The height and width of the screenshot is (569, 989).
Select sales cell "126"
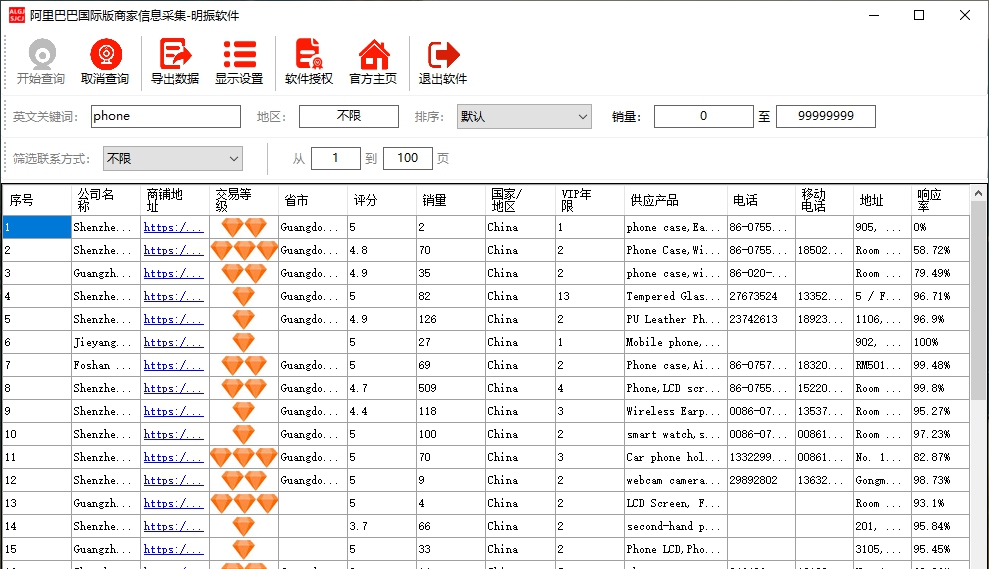pos(451,319)
